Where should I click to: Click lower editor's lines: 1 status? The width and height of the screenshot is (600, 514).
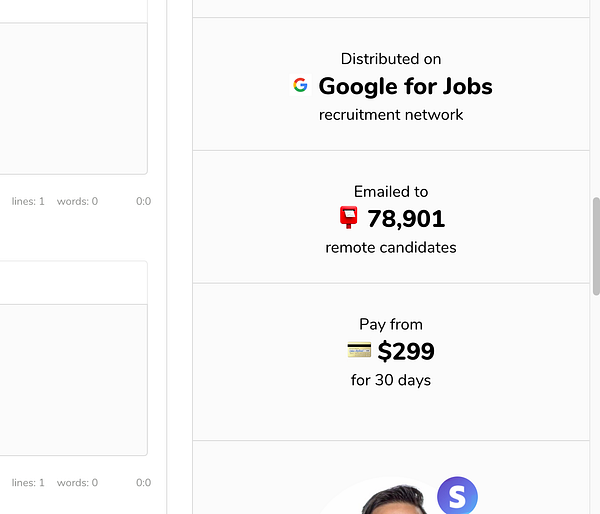(28, 483)
